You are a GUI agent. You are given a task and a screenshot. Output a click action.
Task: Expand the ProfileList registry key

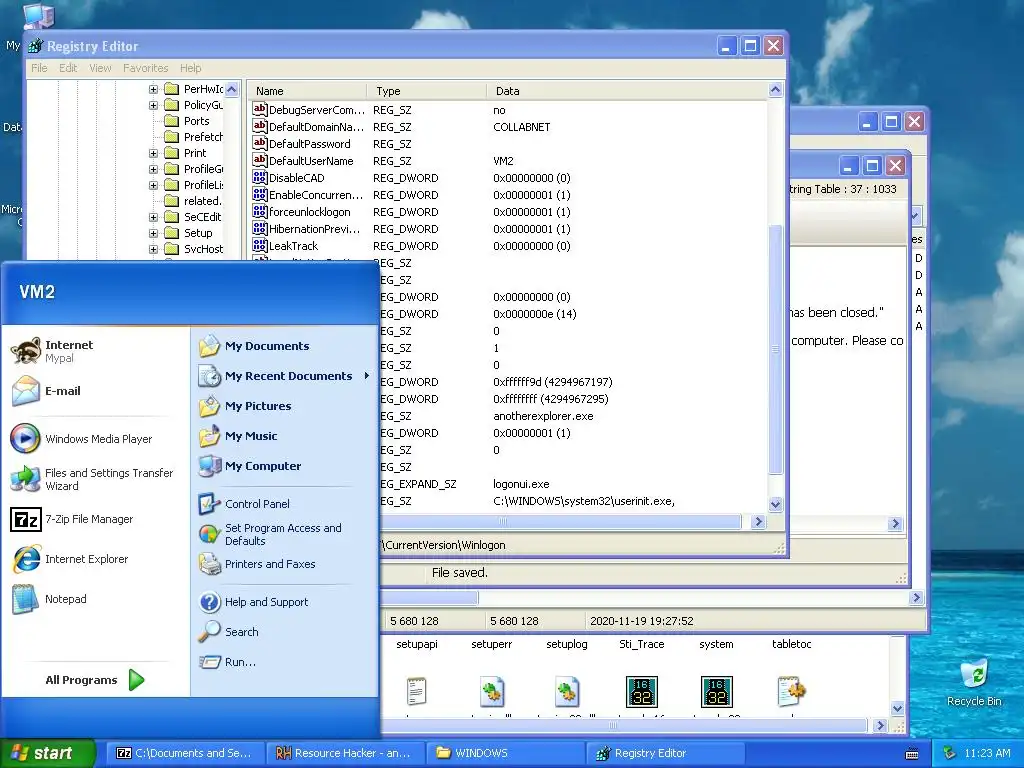point(153,185)
